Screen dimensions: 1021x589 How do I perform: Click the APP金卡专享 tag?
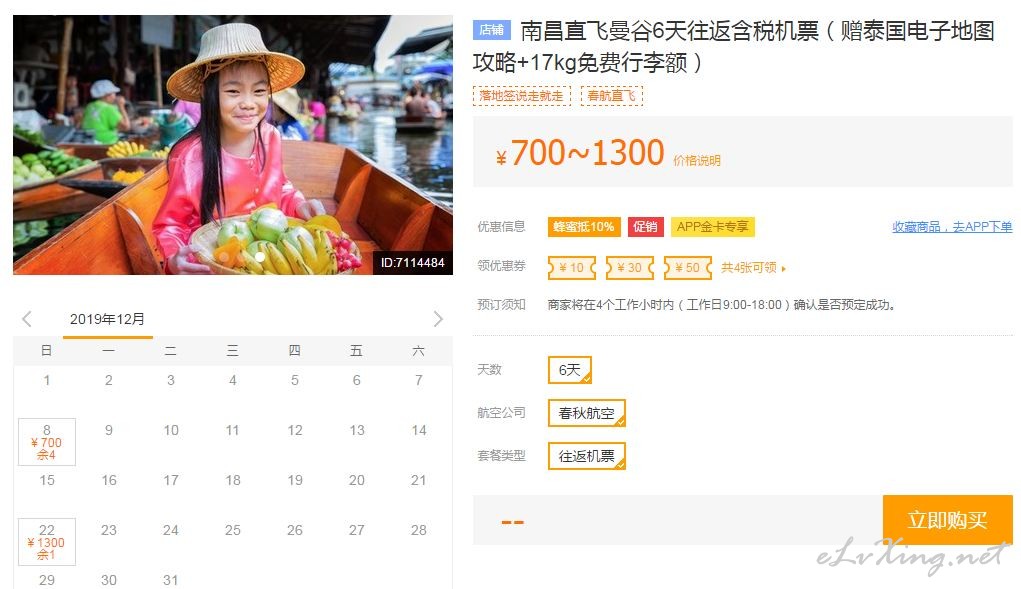click(x=713, y=226)
